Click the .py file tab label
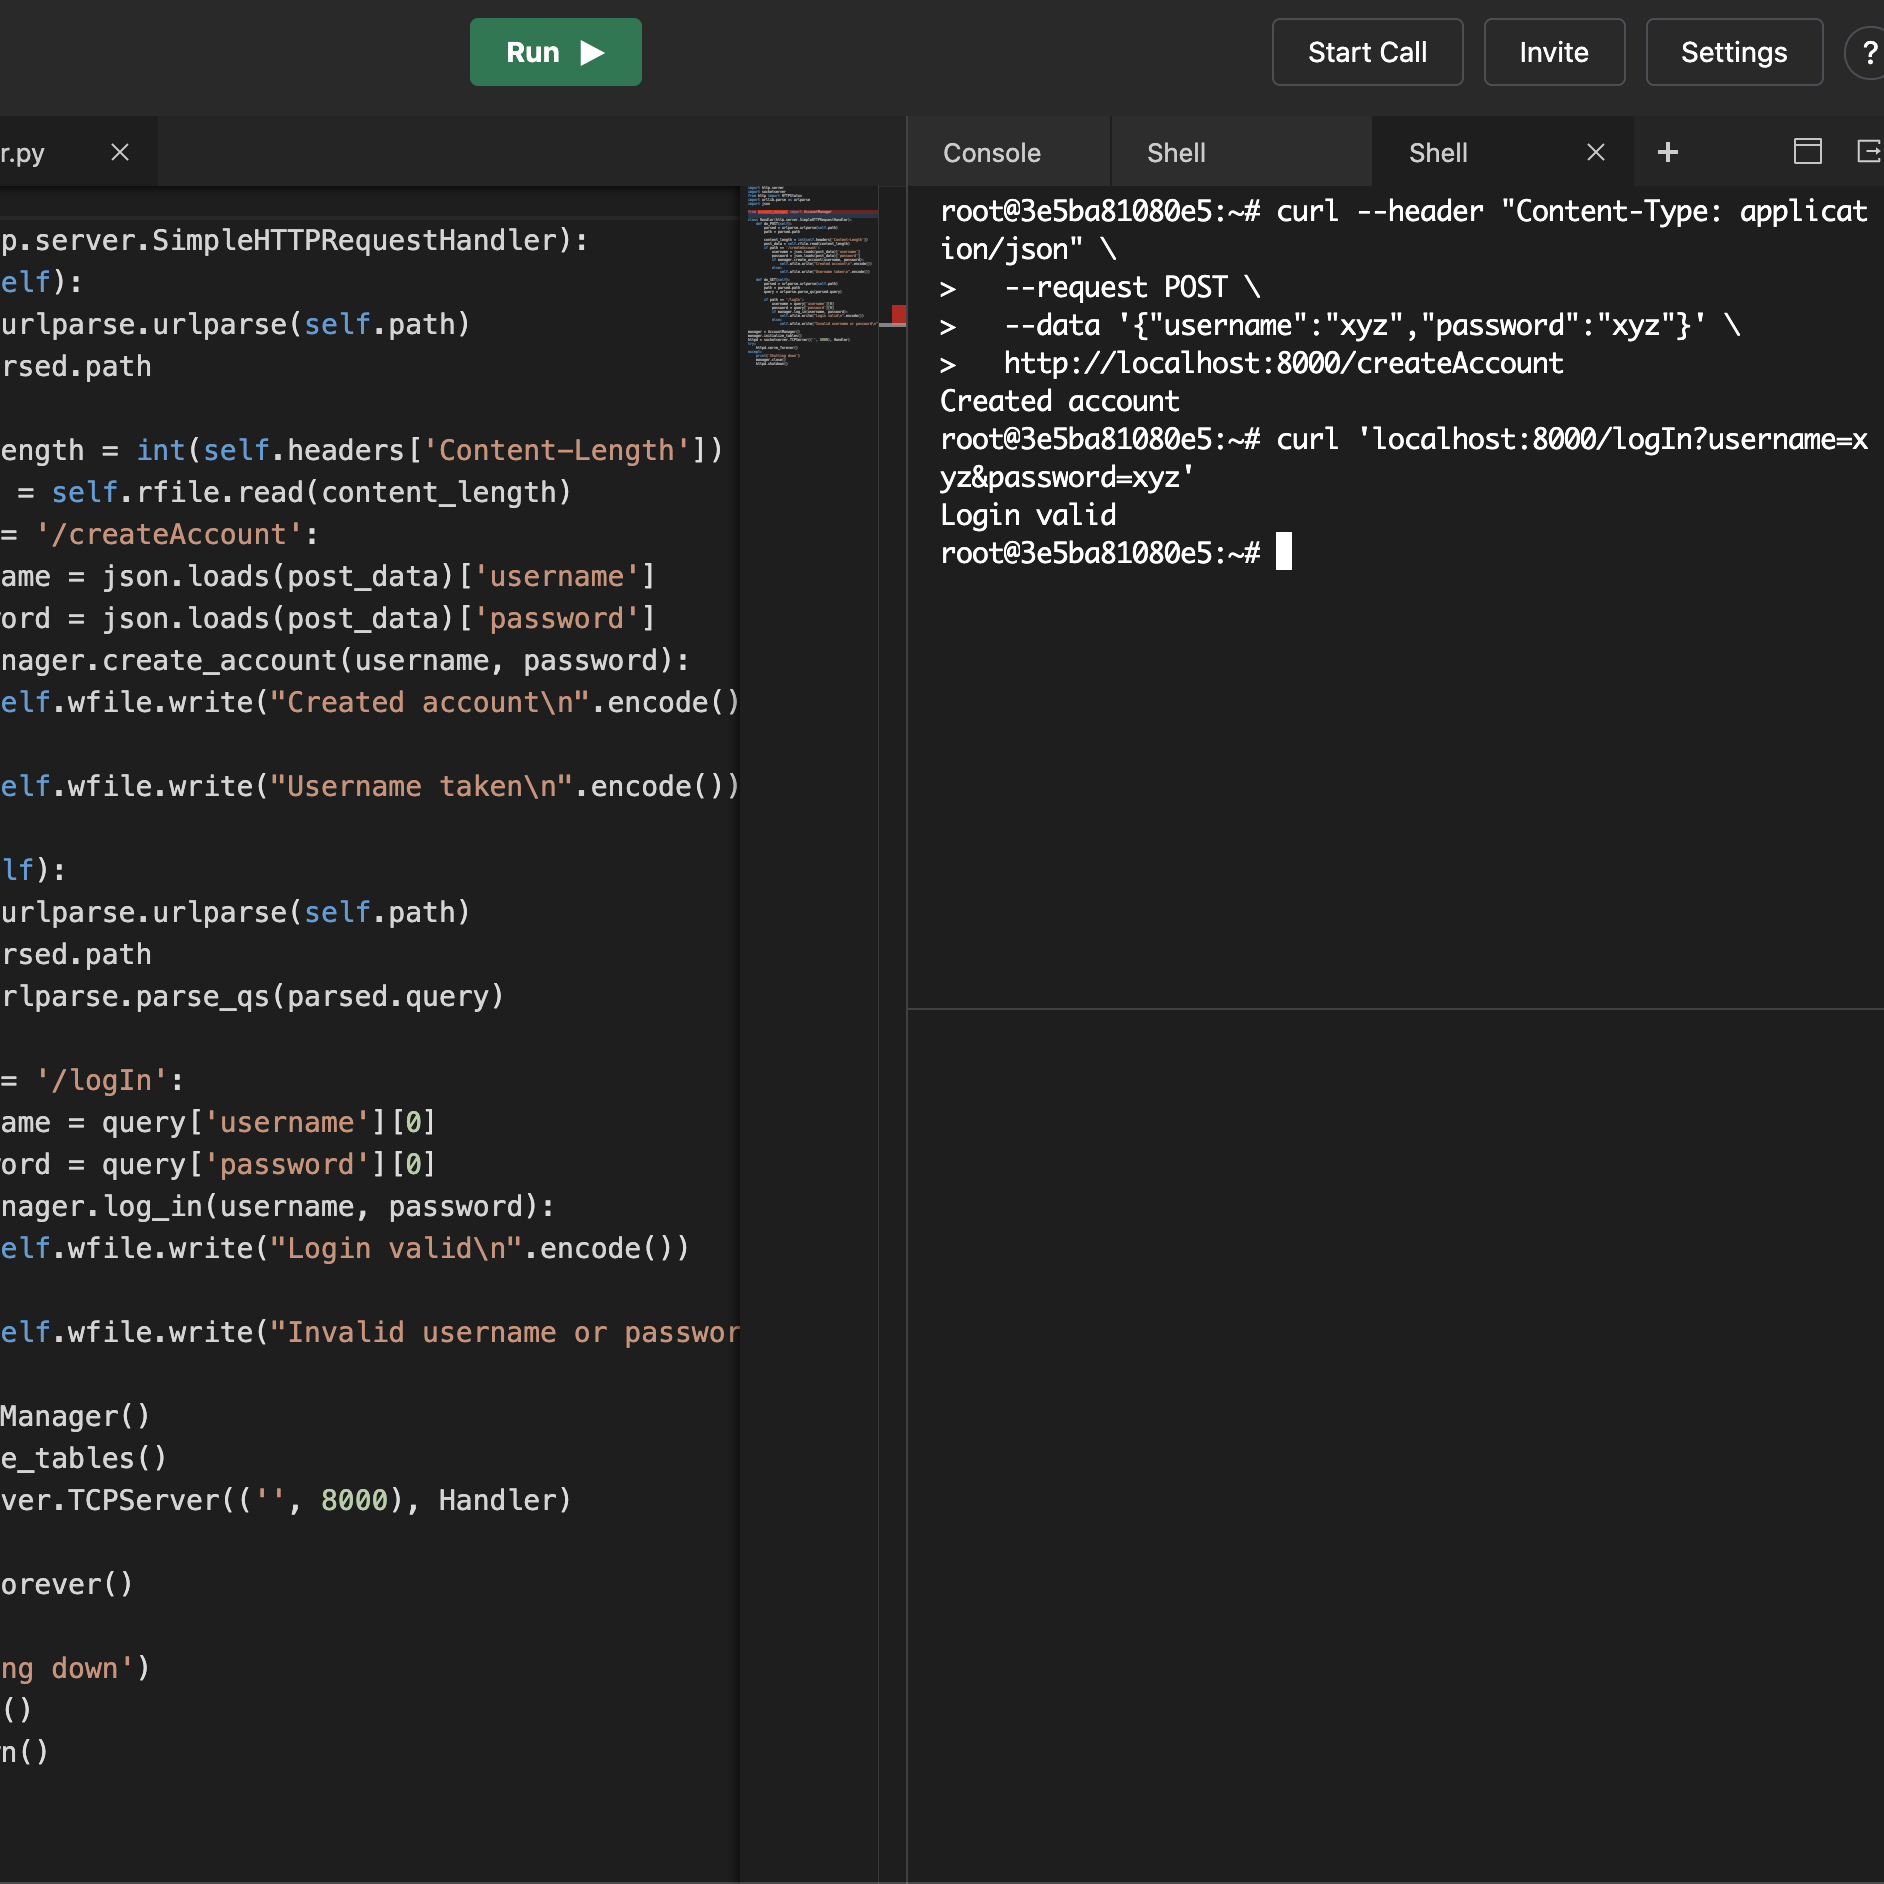The width and height of the screenshot is (1884, 1884). (24, 153)
